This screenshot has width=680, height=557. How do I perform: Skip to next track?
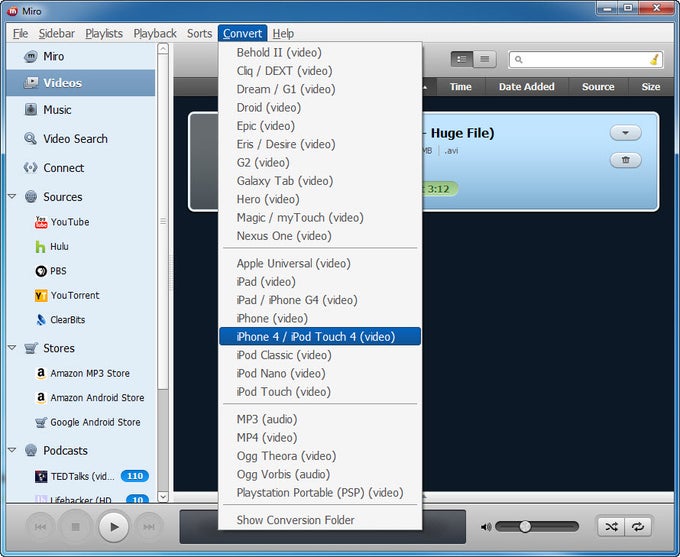click(149, 527)
